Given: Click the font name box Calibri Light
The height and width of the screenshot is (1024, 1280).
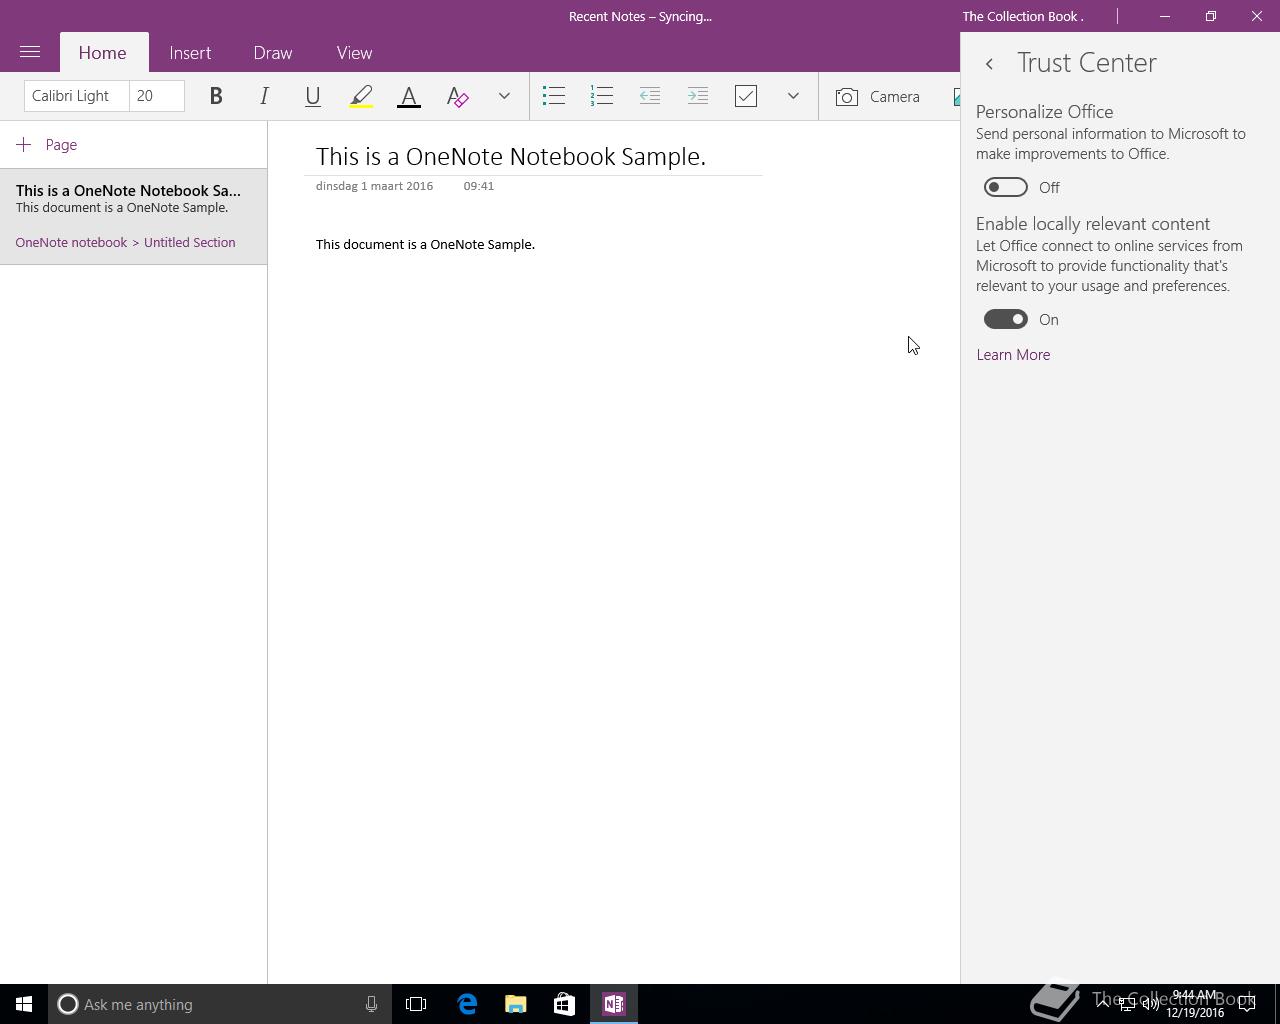Looking at the screenshot, I should pos(76,96).
